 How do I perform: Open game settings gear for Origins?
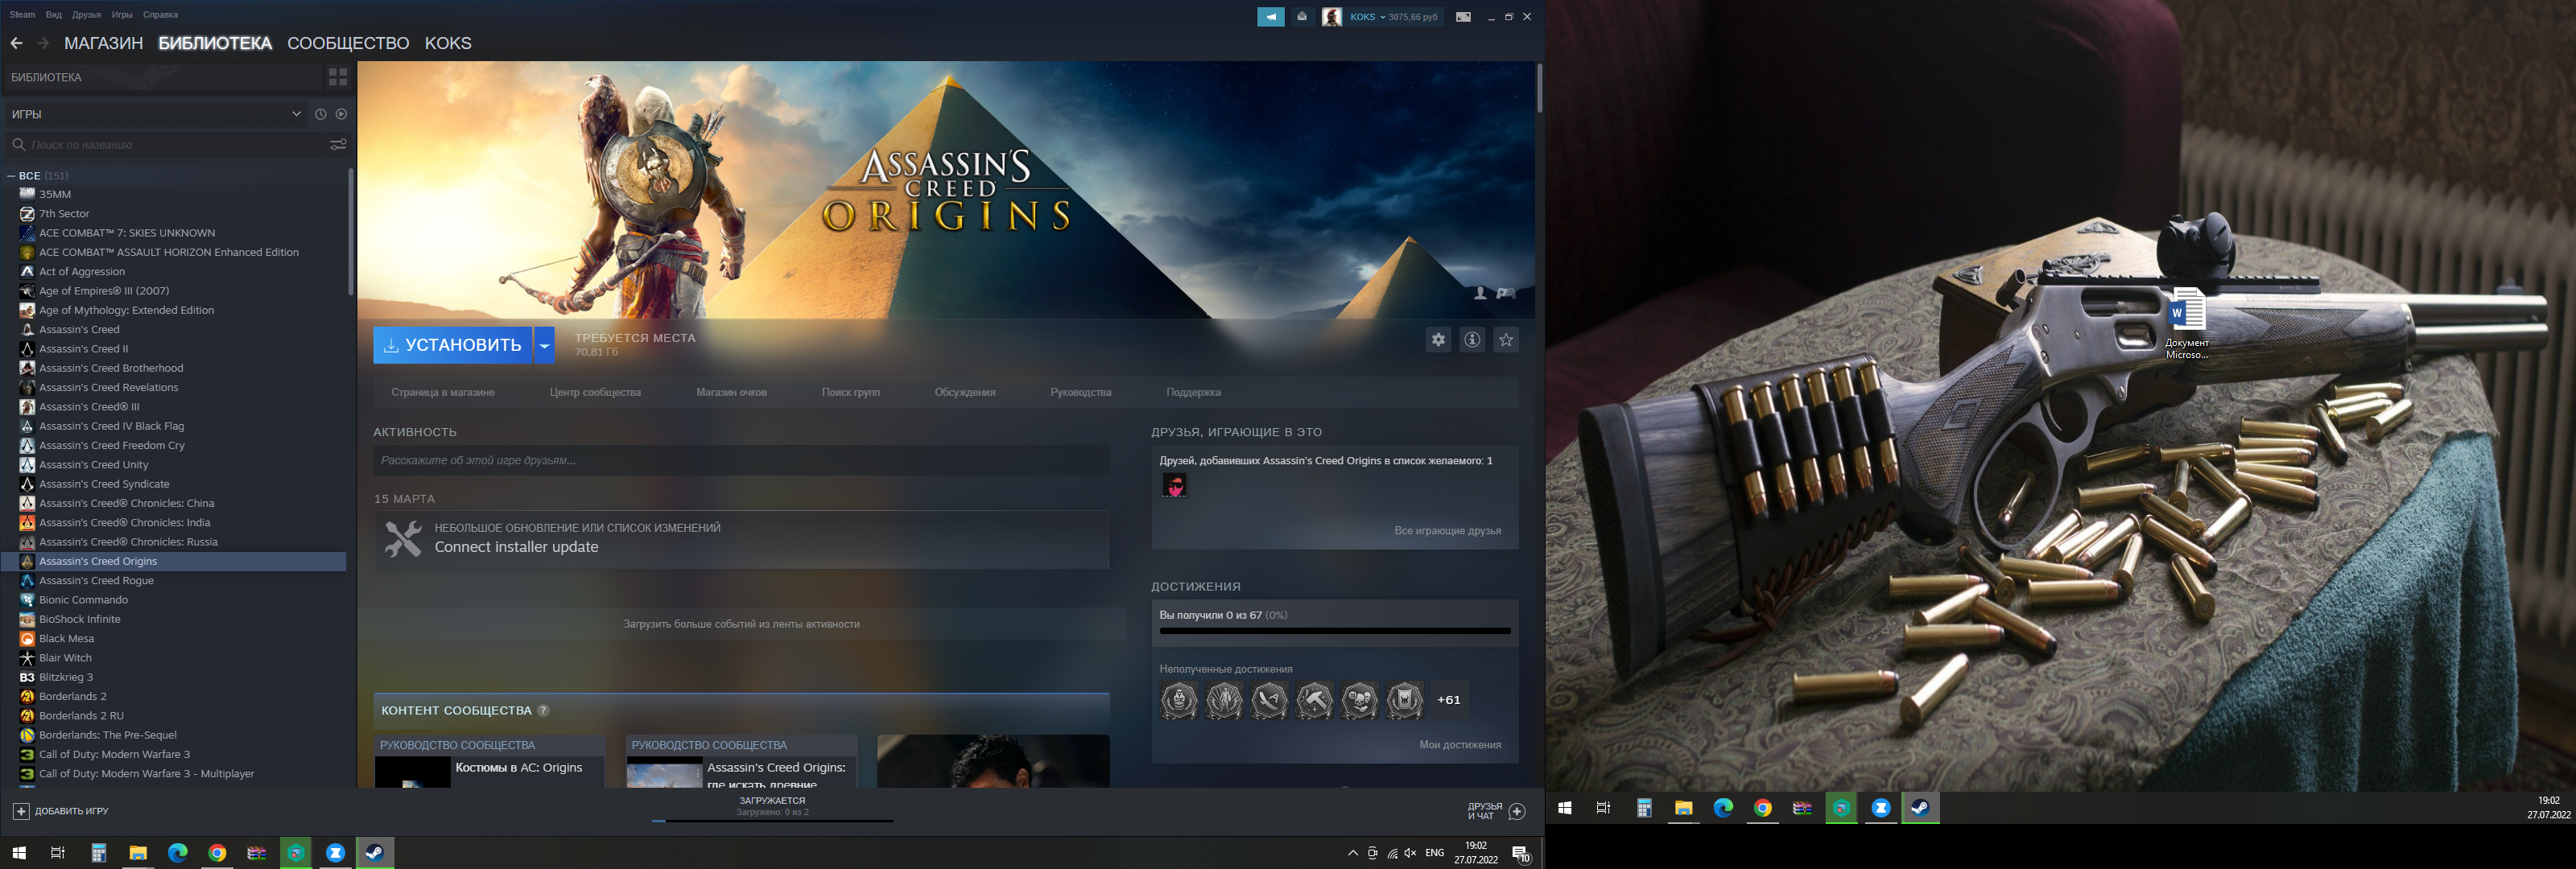click(1438, 340)
